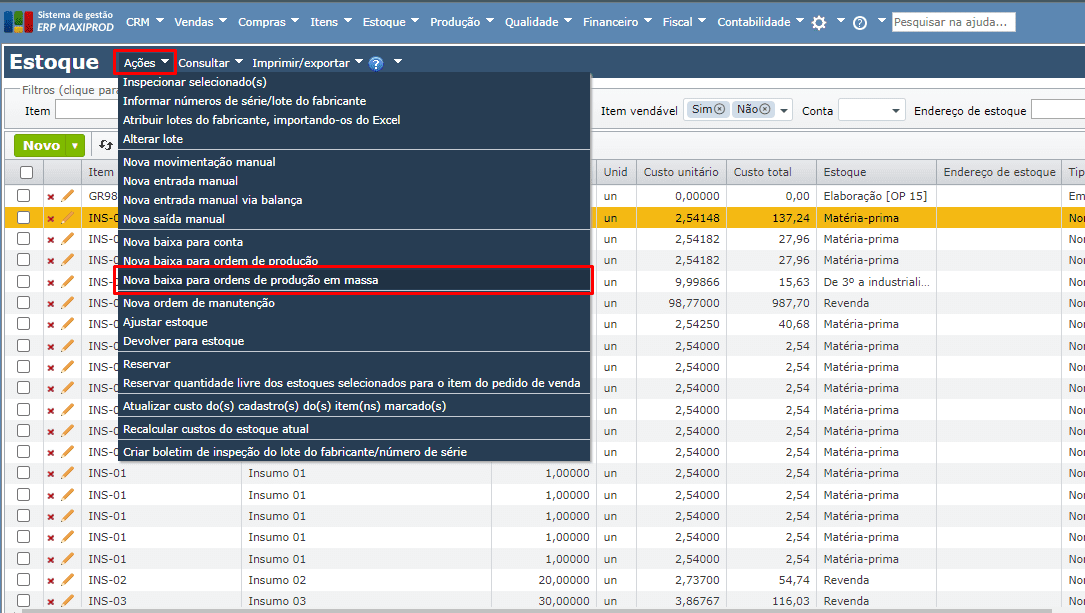Click the 'Pesquisar na ajuda' search field
The width and height of the screenshot is (1085, 613).
953,22
